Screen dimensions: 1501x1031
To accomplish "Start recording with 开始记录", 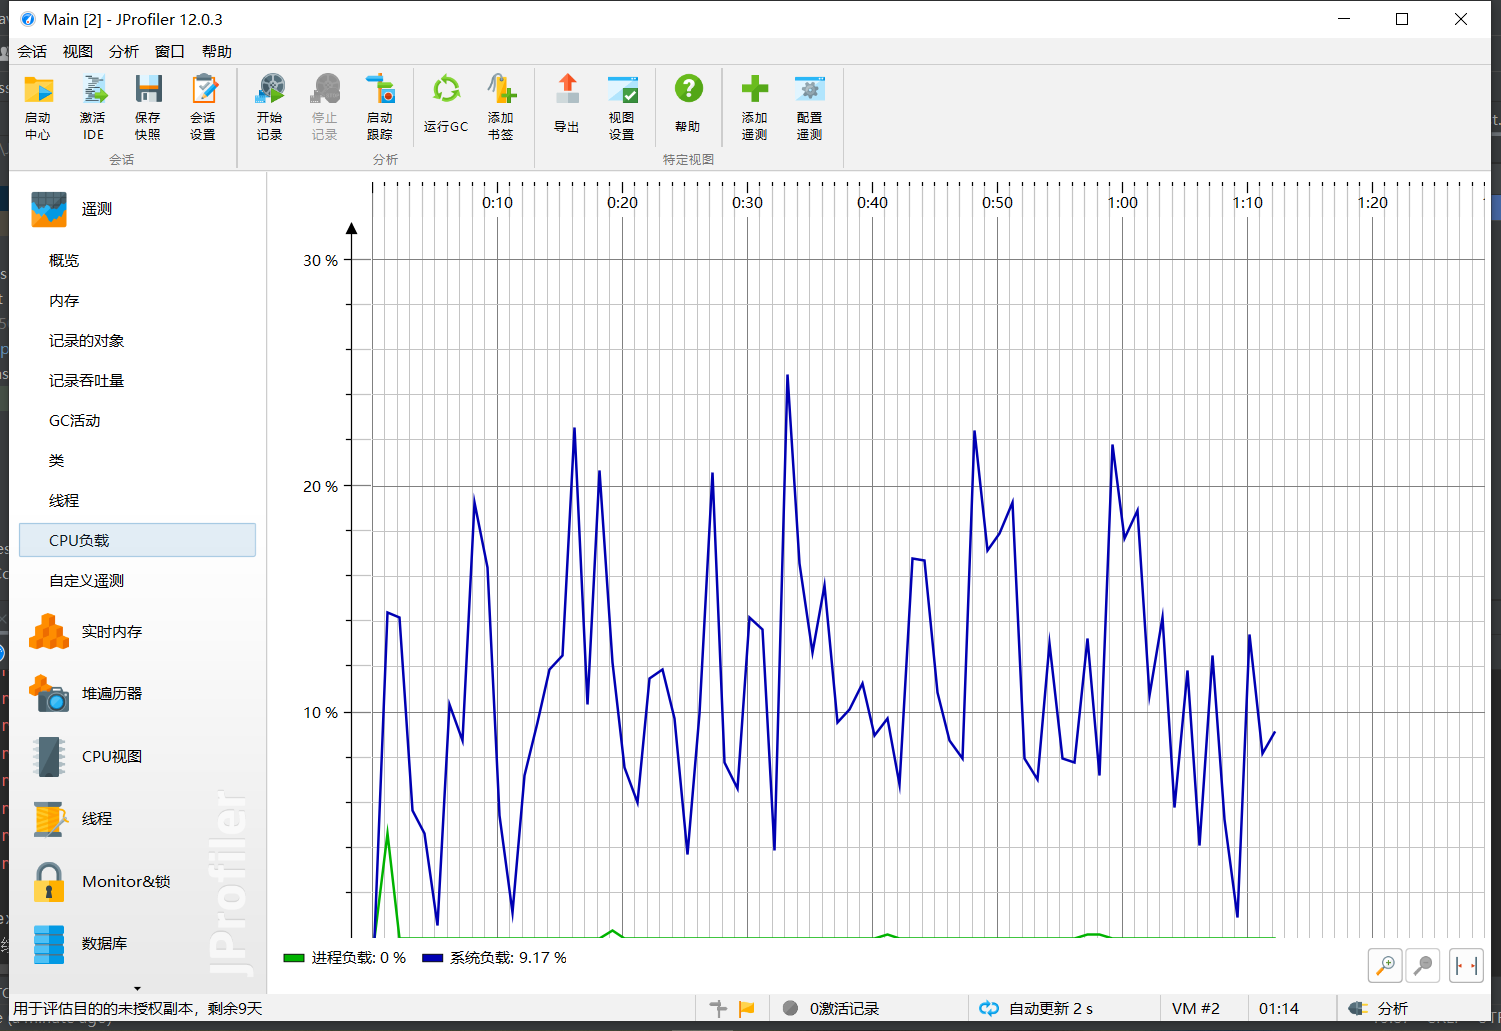I will tap(270, 107).
